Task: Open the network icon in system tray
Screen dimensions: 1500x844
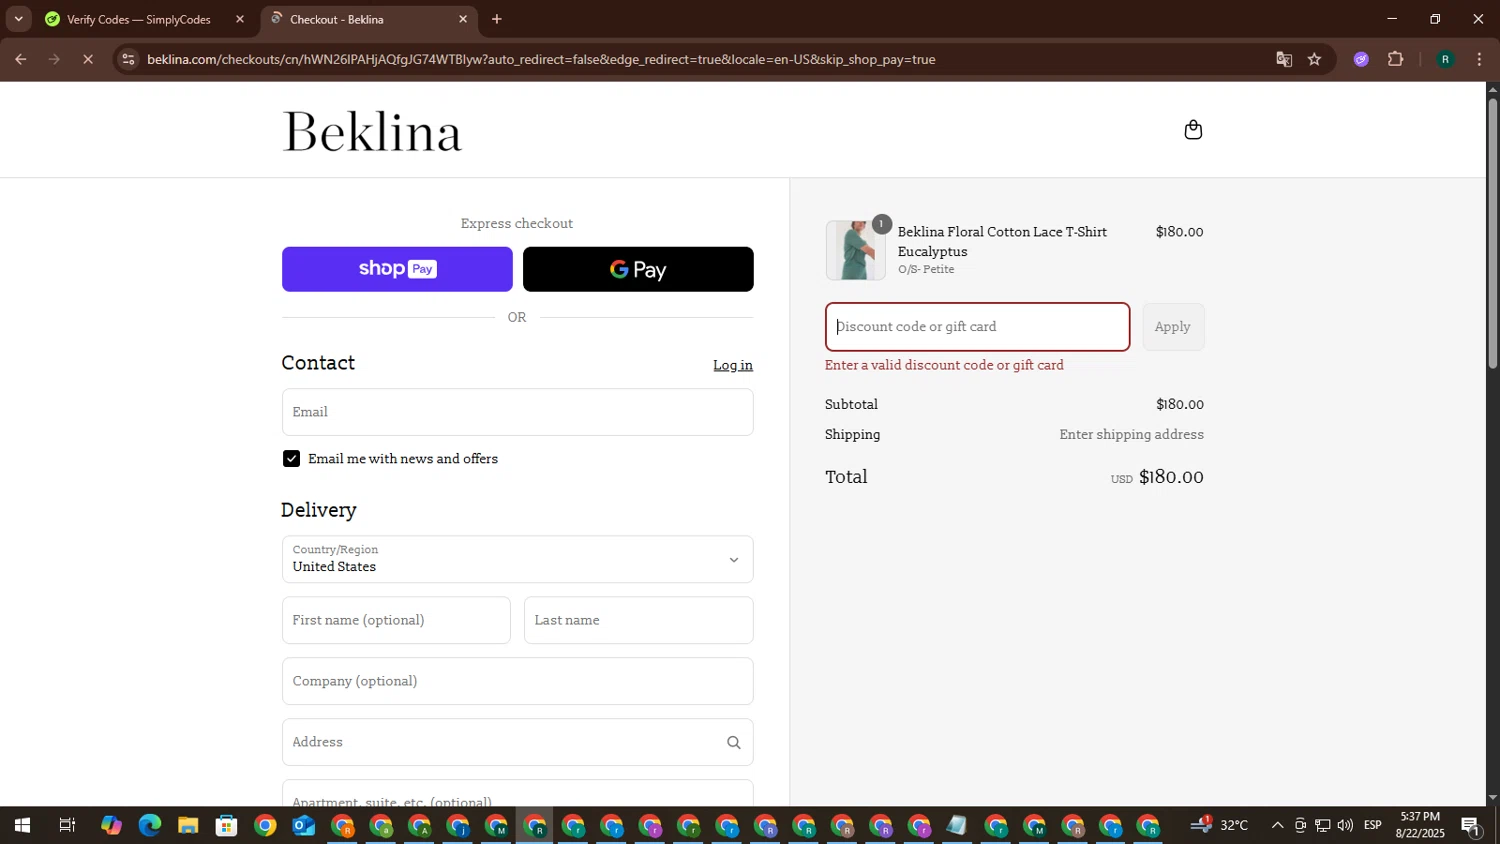Action: [1322, 826]
